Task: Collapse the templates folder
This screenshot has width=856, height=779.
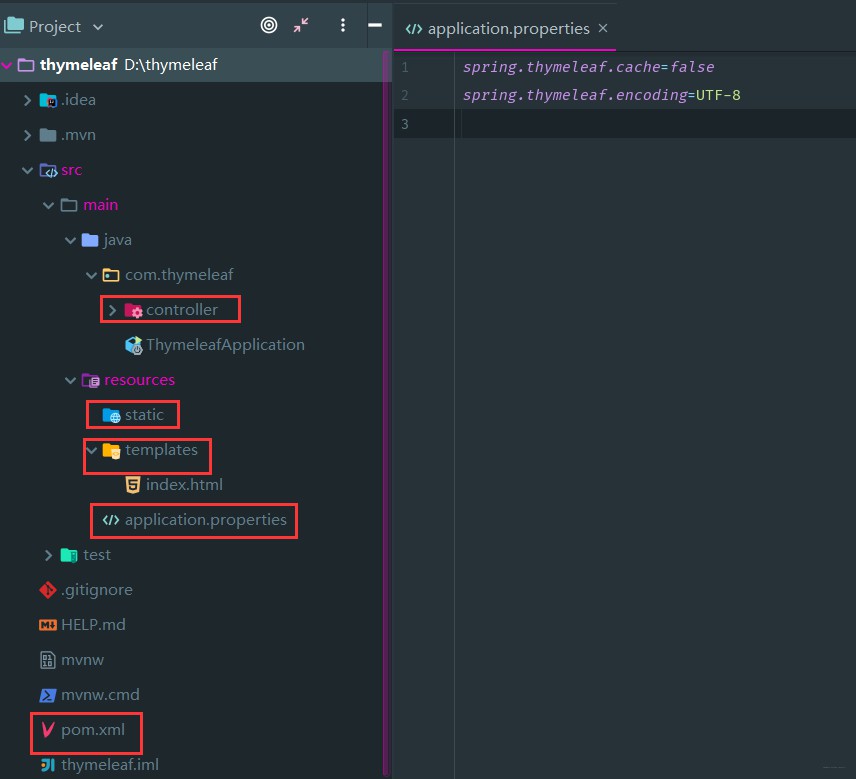Action: pyautogui.click(x=92, y=450)
